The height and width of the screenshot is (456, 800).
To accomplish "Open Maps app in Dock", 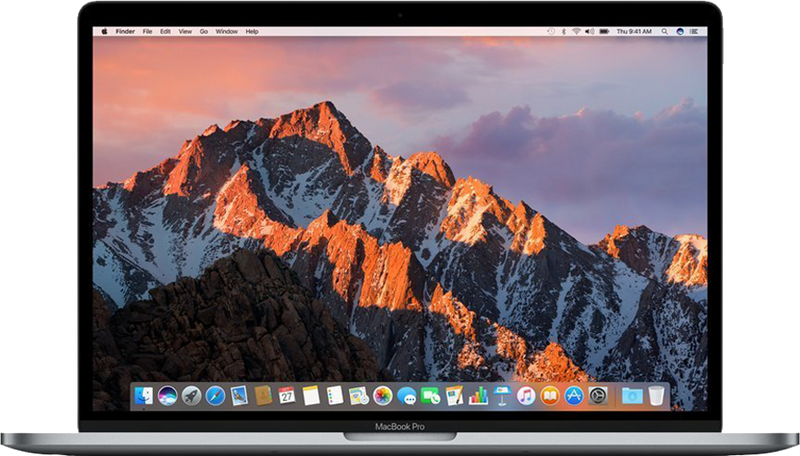I will 359,395.
